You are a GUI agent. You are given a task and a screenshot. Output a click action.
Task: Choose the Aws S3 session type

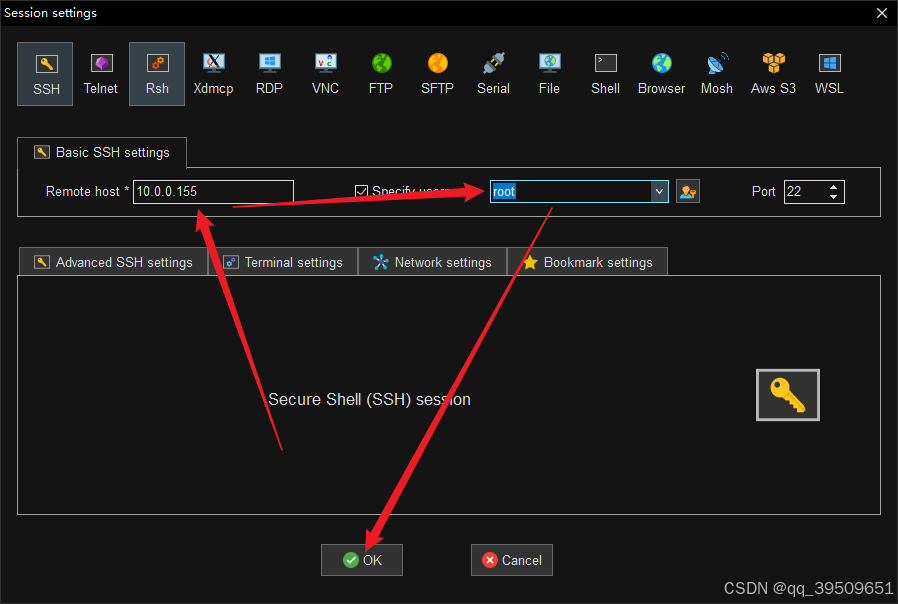pyautogui.click(x=773, y=74)
